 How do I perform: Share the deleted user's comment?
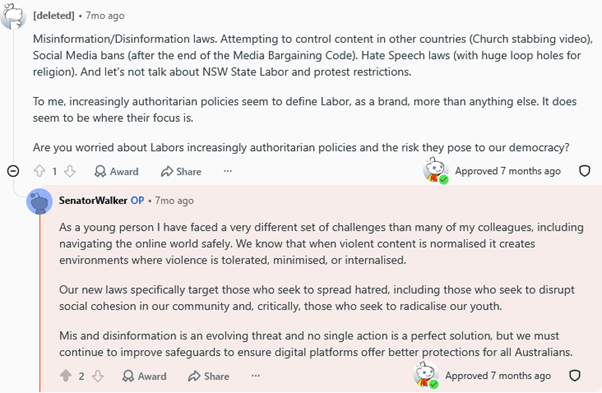(181, 171)
